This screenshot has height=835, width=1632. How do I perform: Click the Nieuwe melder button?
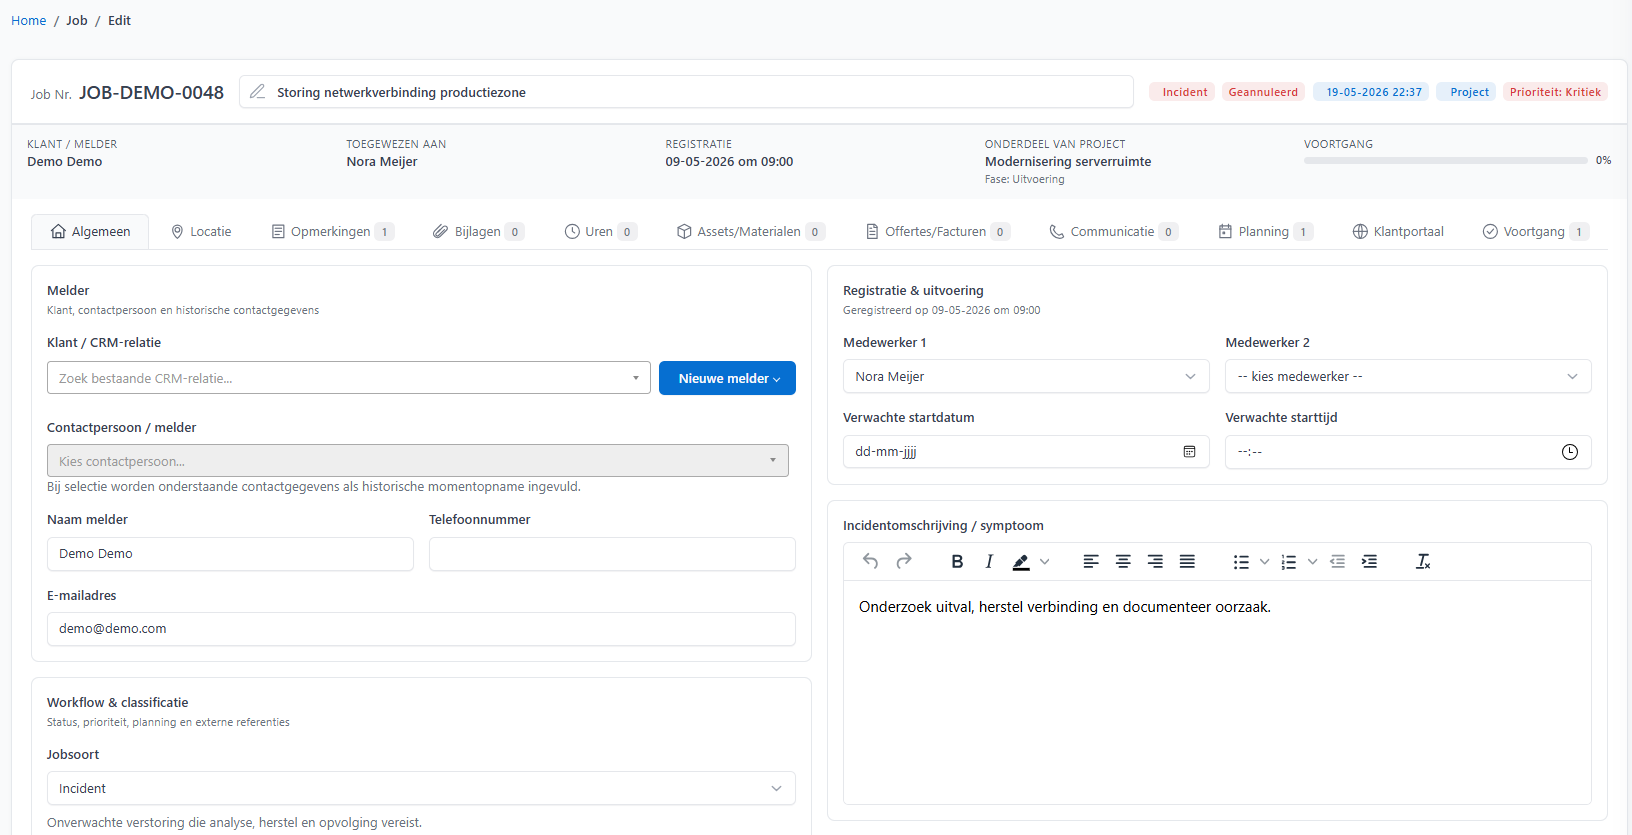[727, 378]
